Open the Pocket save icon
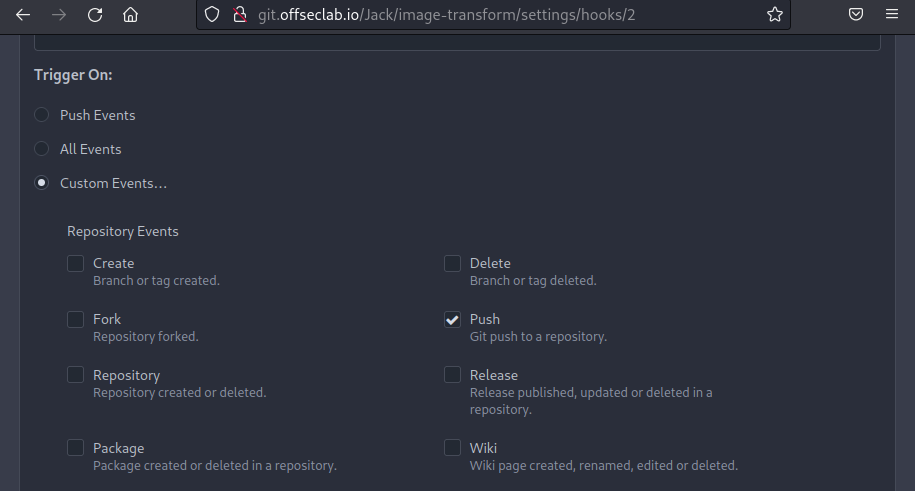This screenshot has width=915, height=491. pyautogui.click(x=856, y=15)
